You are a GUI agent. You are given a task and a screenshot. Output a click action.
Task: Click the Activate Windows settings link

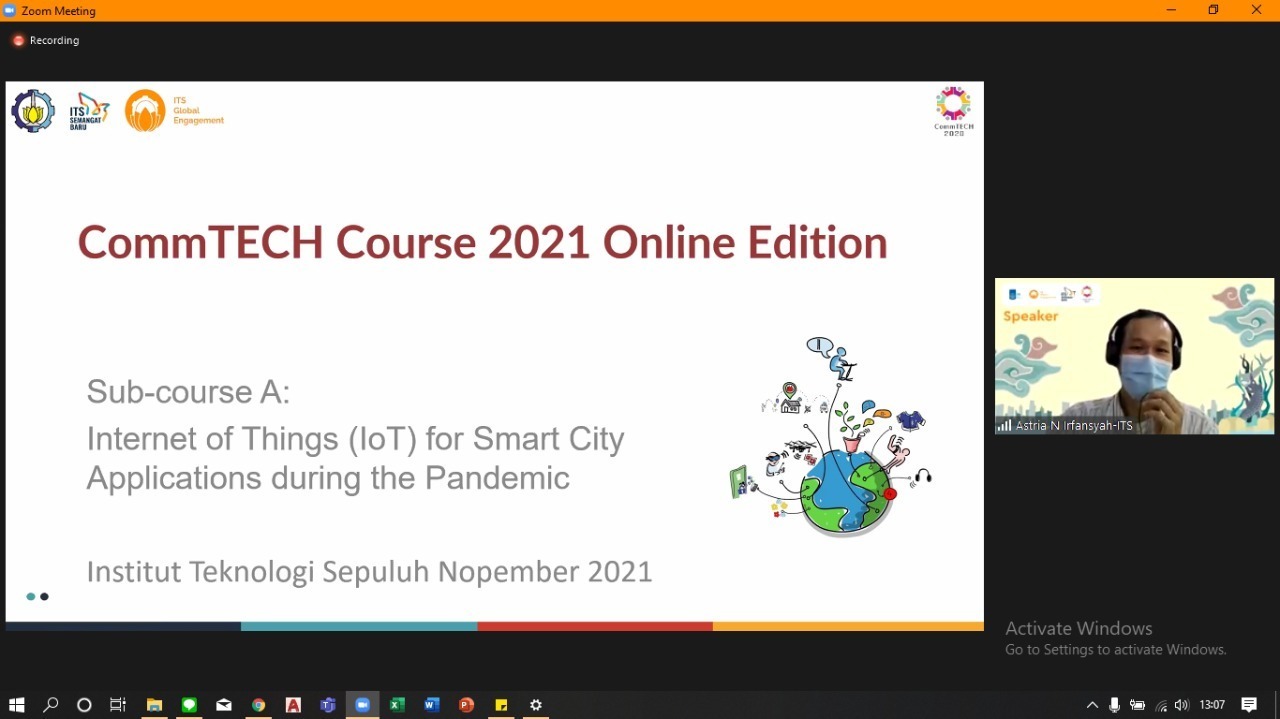click(x=1115, y=649)
